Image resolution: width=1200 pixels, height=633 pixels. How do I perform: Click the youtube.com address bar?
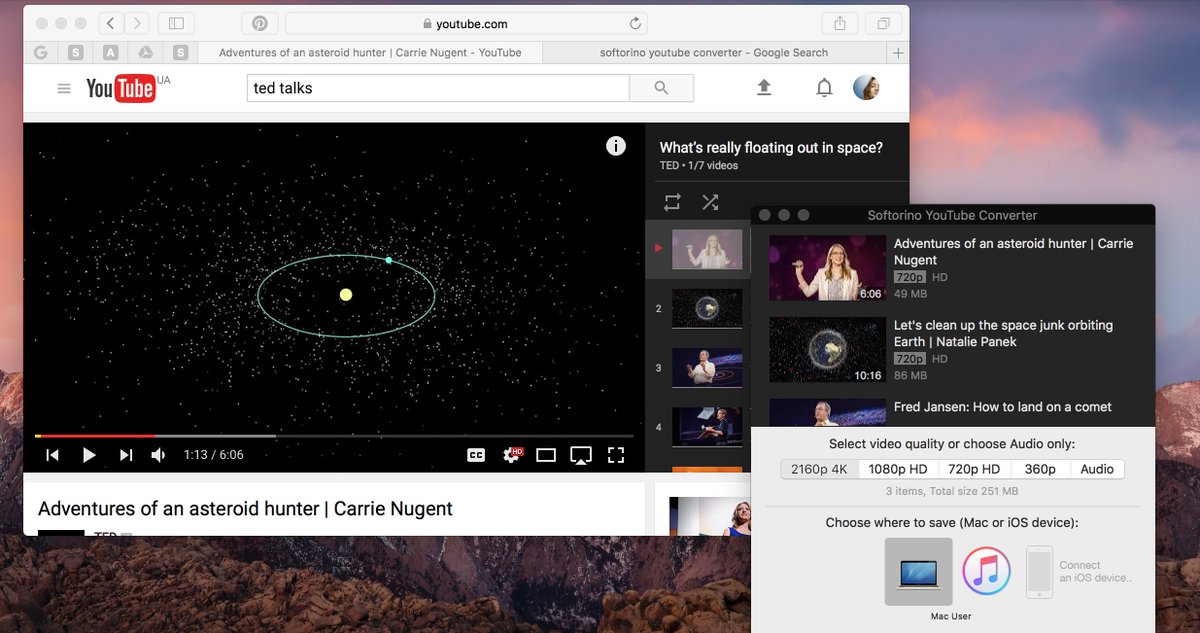[x=466, y=23]
